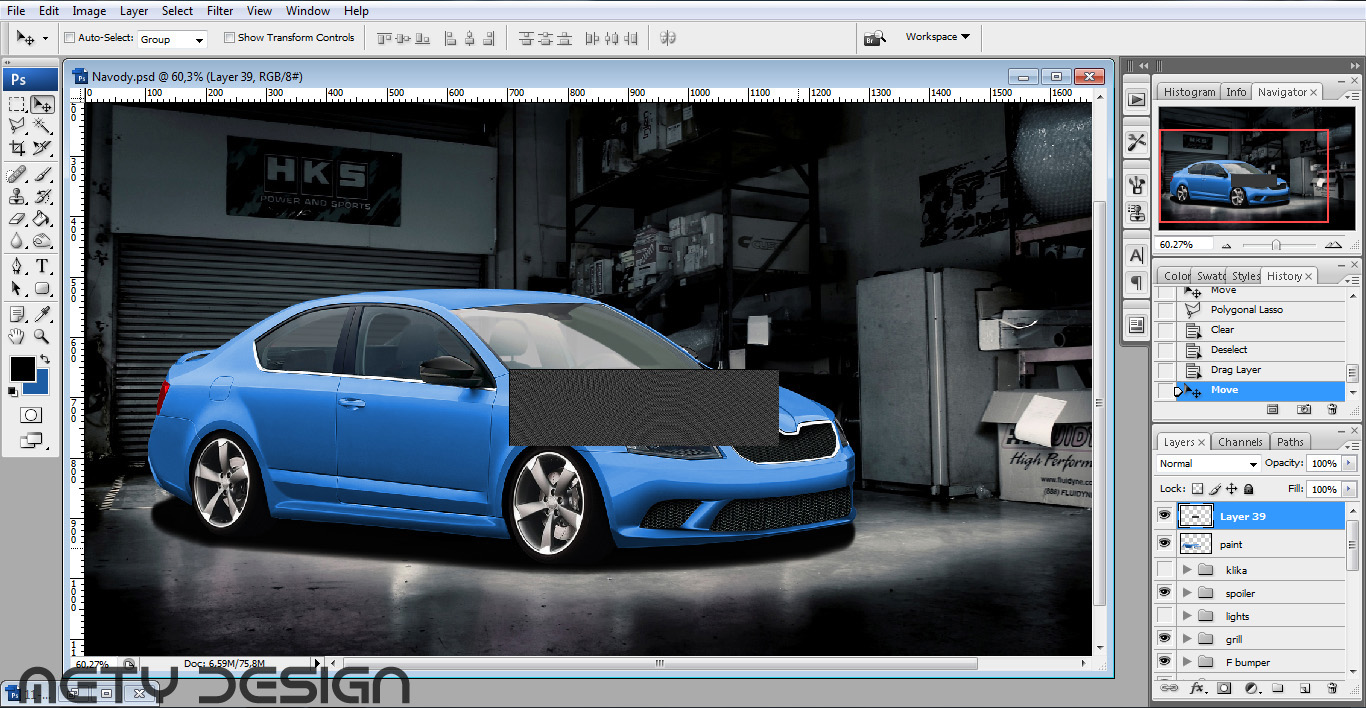
Task: Hide the grill layer group
Action: pos(1164,639)
